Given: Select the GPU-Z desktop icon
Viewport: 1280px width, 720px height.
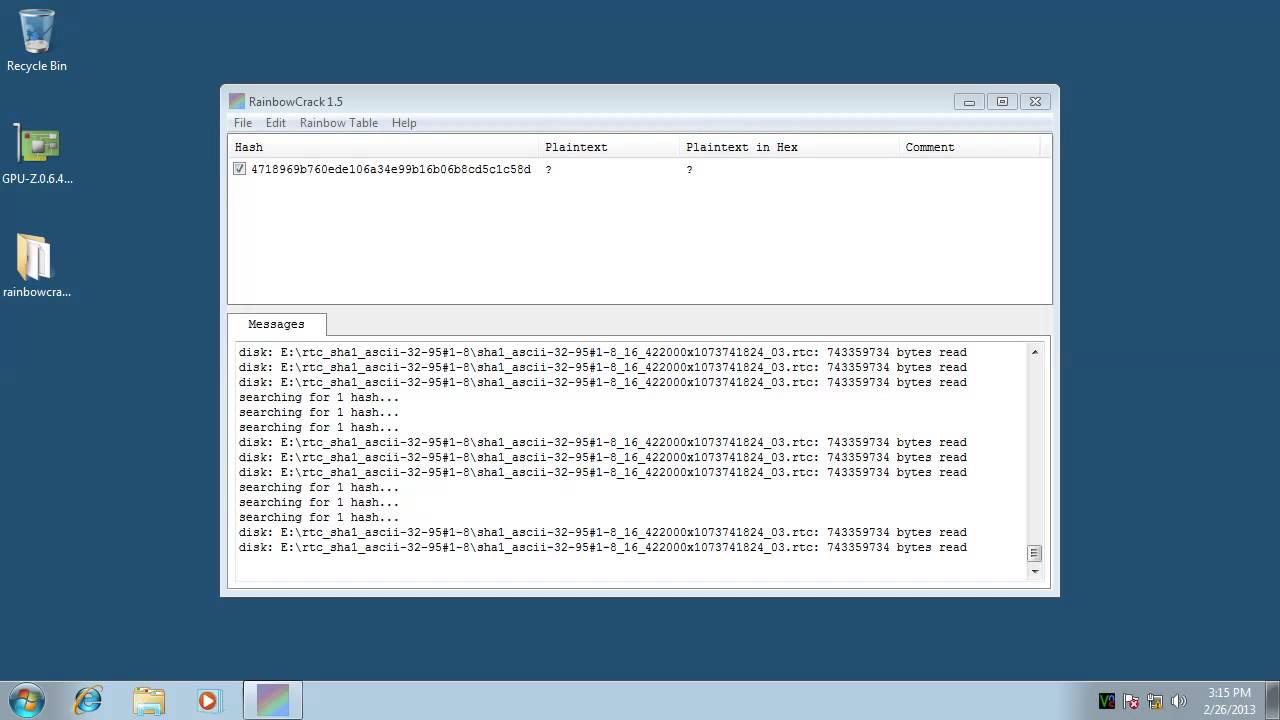Looking at the screenshot, I should click(37, 153).
